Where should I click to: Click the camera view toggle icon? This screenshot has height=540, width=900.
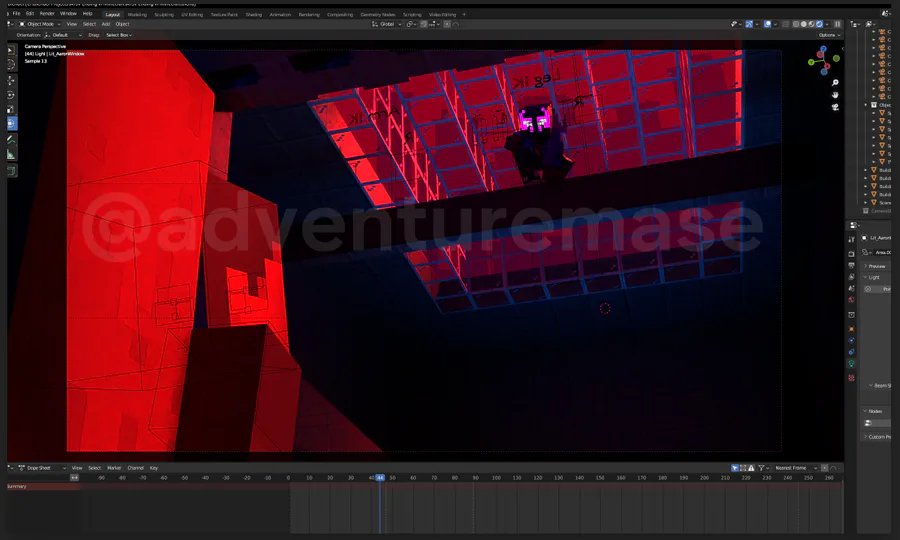click(x=835, y=107)
